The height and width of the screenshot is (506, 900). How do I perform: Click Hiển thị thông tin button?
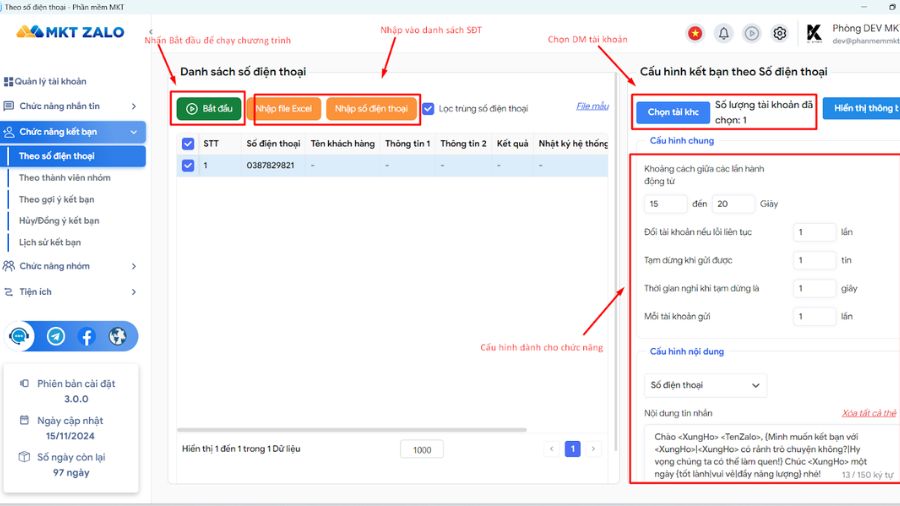point(861,108)
